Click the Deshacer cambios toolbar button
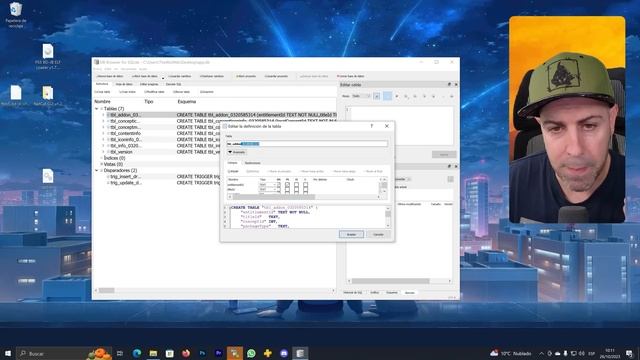The width and height of the screenshot is (640, 360). 211,76
